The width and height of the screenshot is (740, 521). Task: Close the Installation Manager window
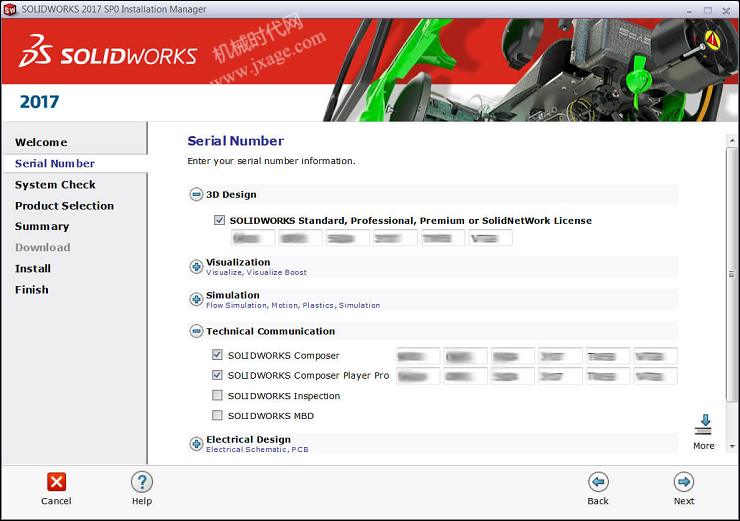726,10
